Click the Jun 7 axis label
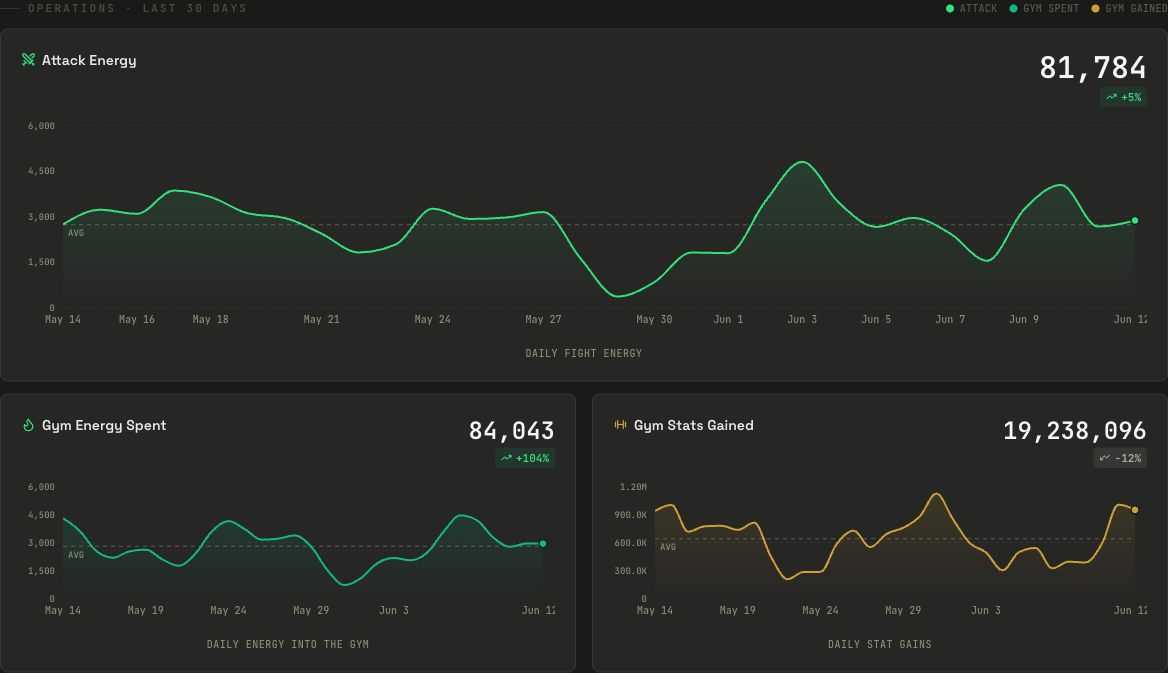 950,319
